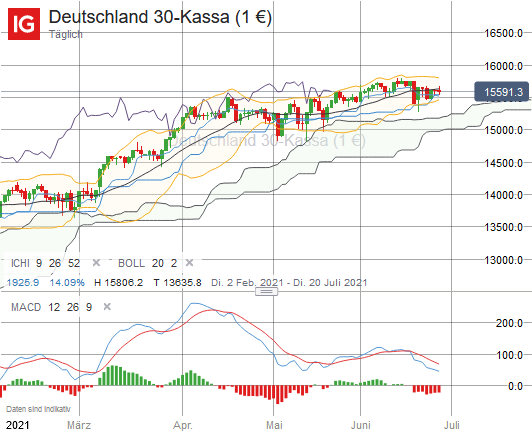Click the Mai date axis label
This screenshot has height=434, width=532.
[x=274, y=425]
